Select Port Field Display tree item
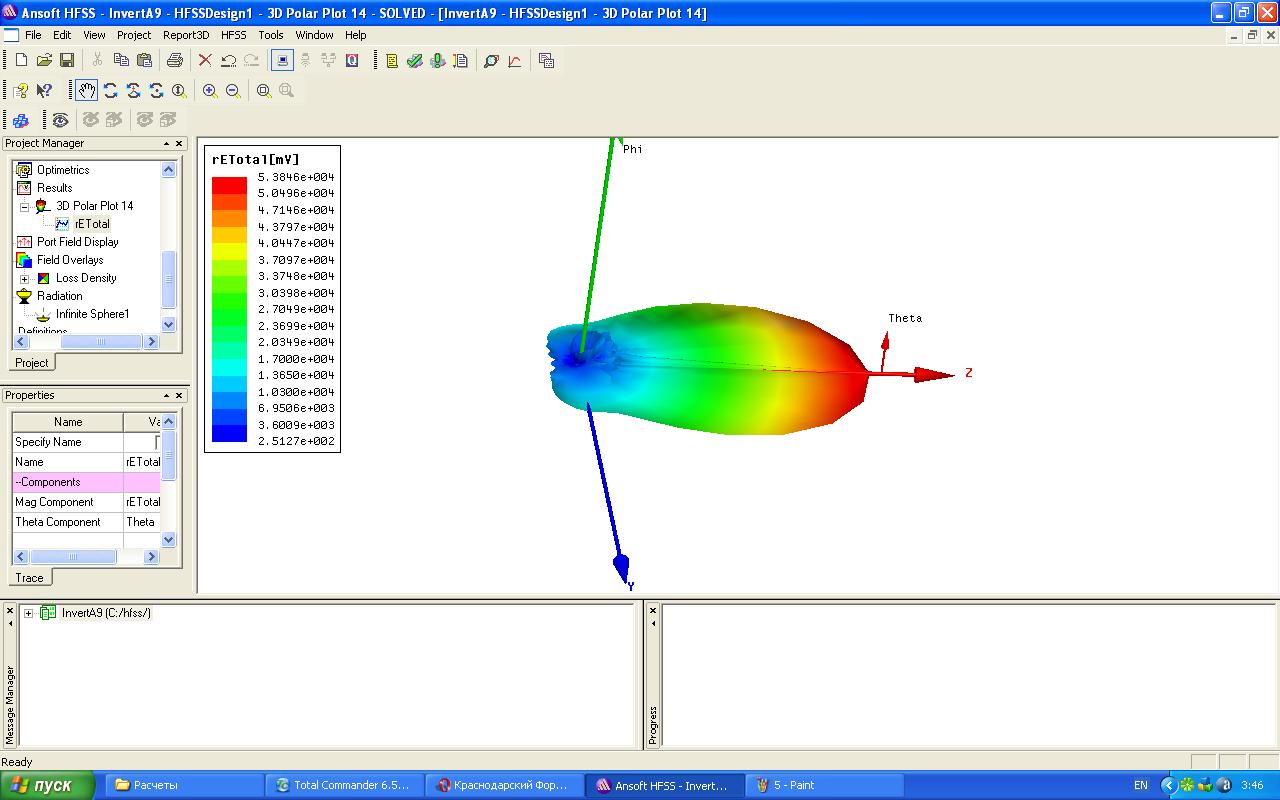Viewport: 1280px width, 800px height. [77, 242]
